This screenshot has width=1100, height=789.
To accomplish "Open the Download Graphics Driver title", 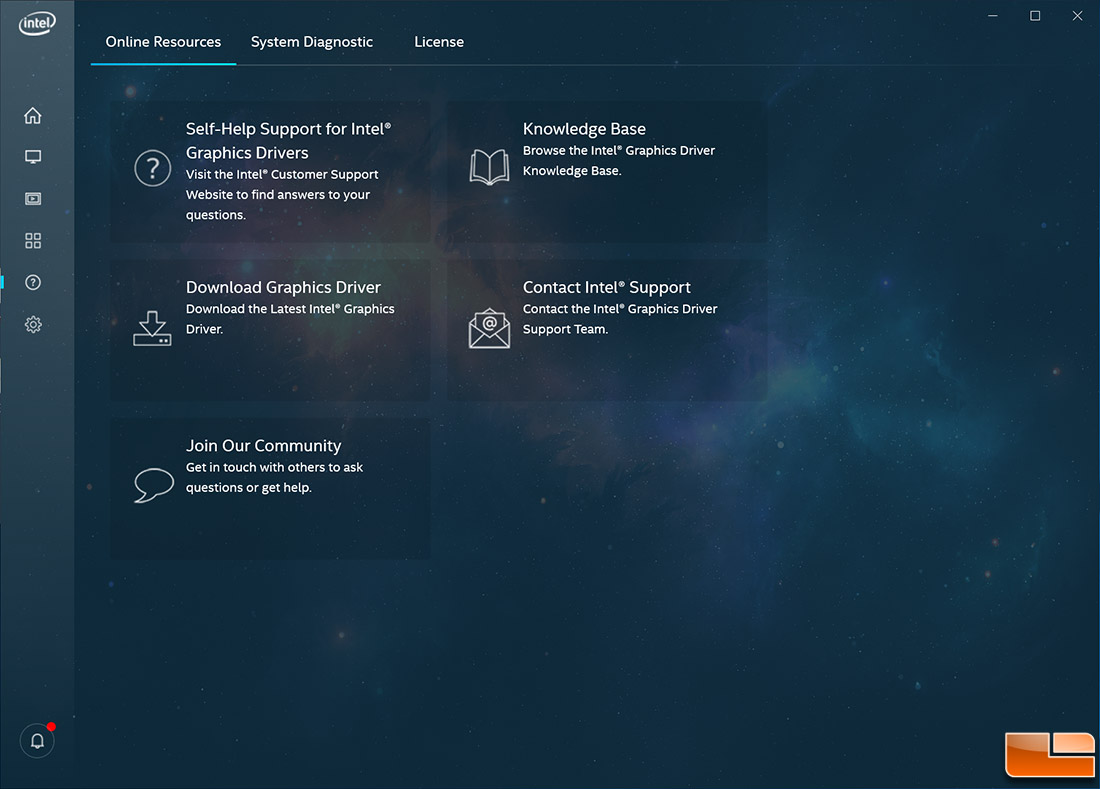I will click(x=283, y=288).
